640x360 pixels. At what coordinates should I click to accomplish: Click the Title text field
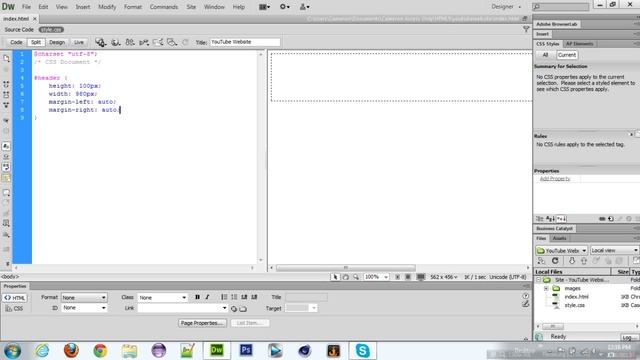pyautogui.click(x=245, y=42)
